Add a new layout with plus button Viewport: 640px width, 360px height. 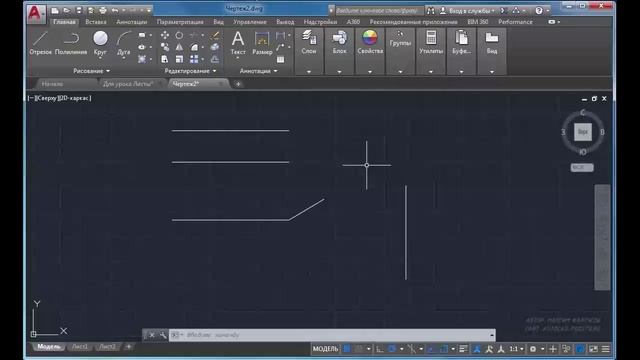click(129, 347)
